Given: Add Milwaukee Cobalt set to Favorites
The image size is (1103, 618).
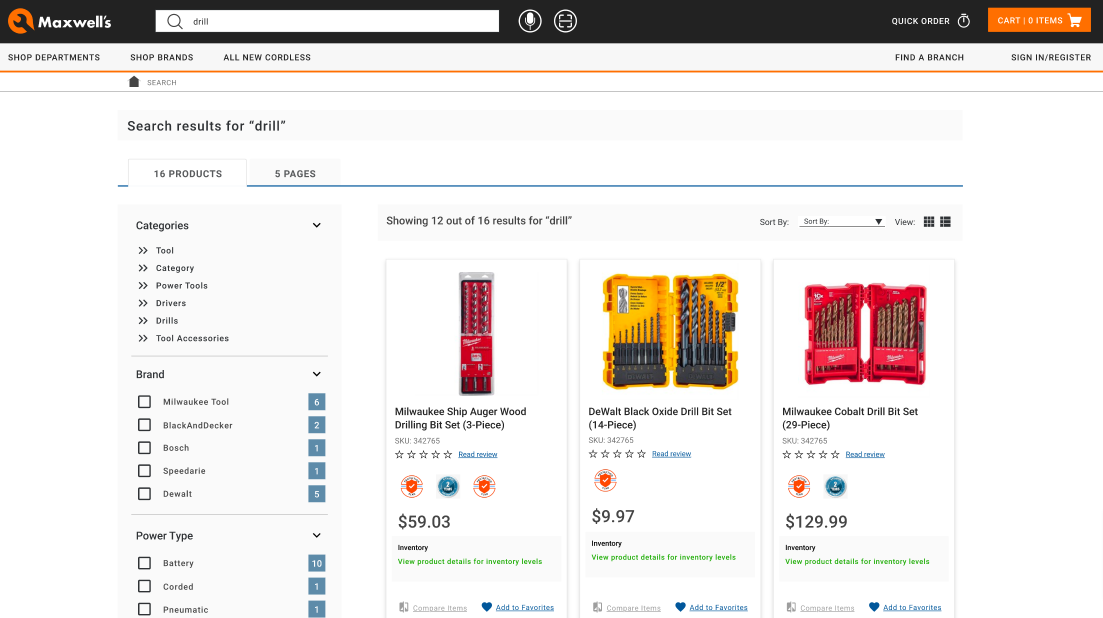Looking at the screenshot, I should pos(912,607).
